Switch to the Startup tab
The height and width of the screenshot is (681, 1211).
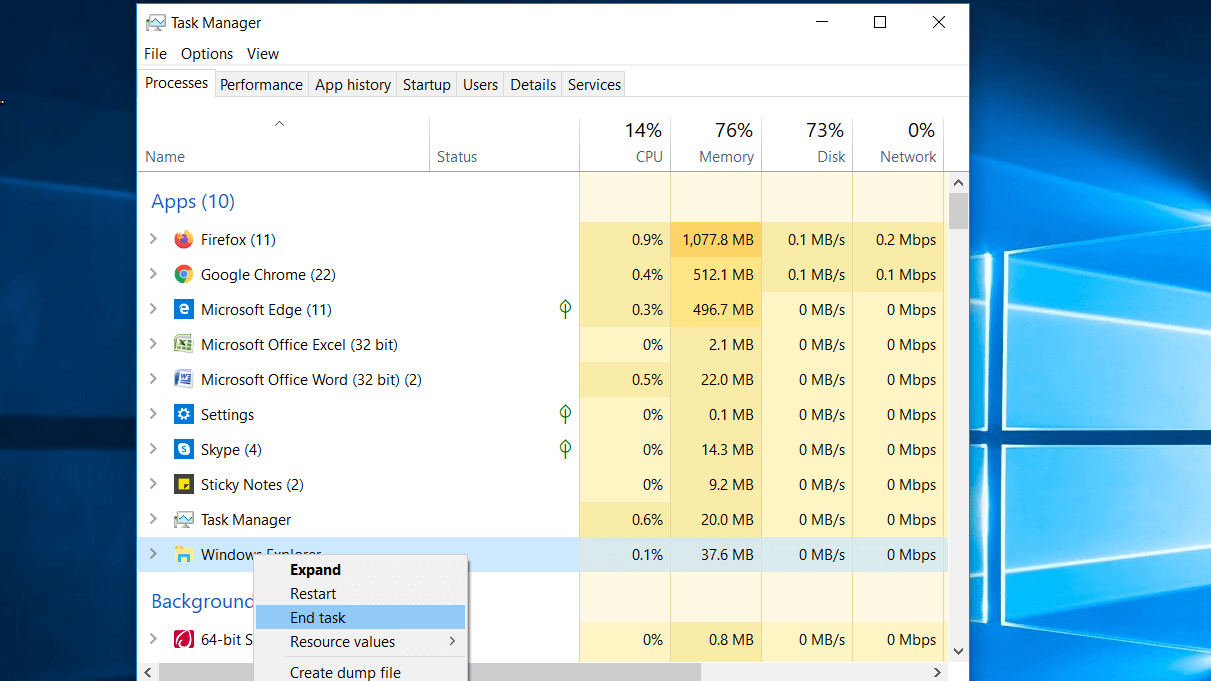tap(426, 84)
